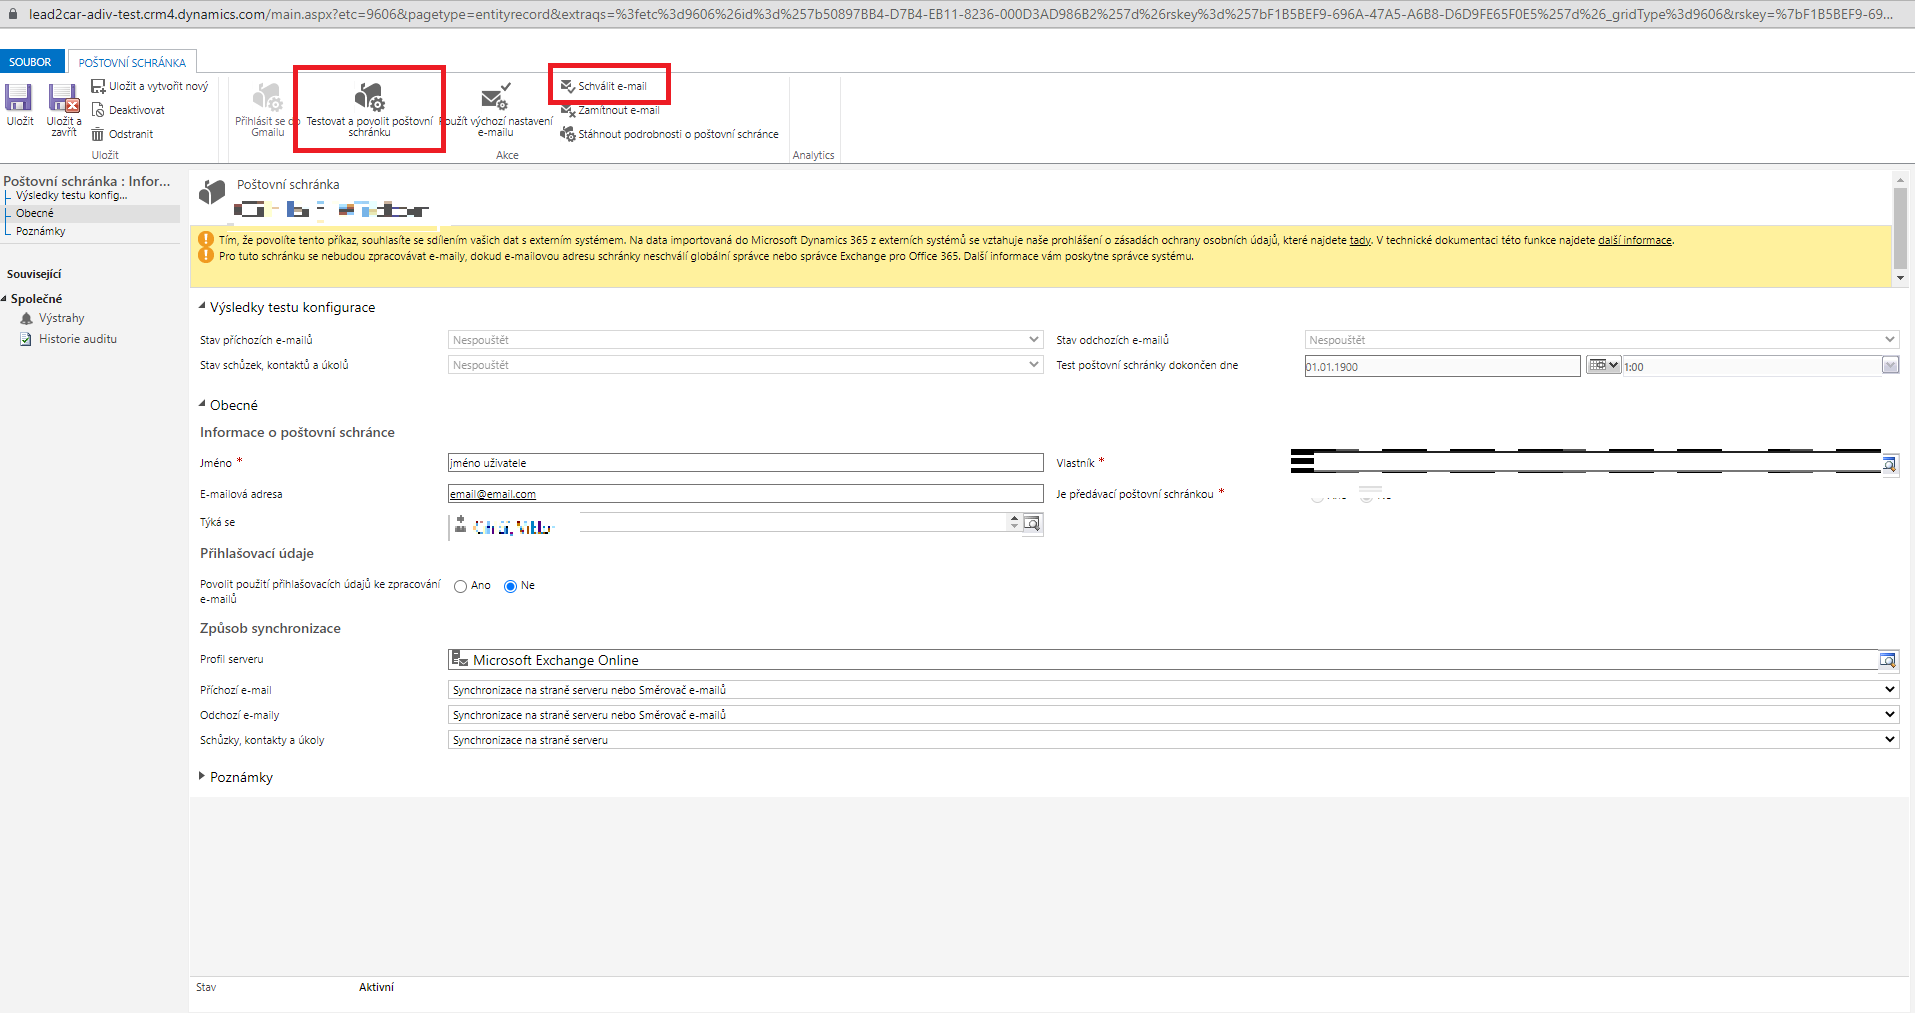Click the Uložit a zavřít icon
The width and height of the screenshot is (1915, 1013).
64,98
